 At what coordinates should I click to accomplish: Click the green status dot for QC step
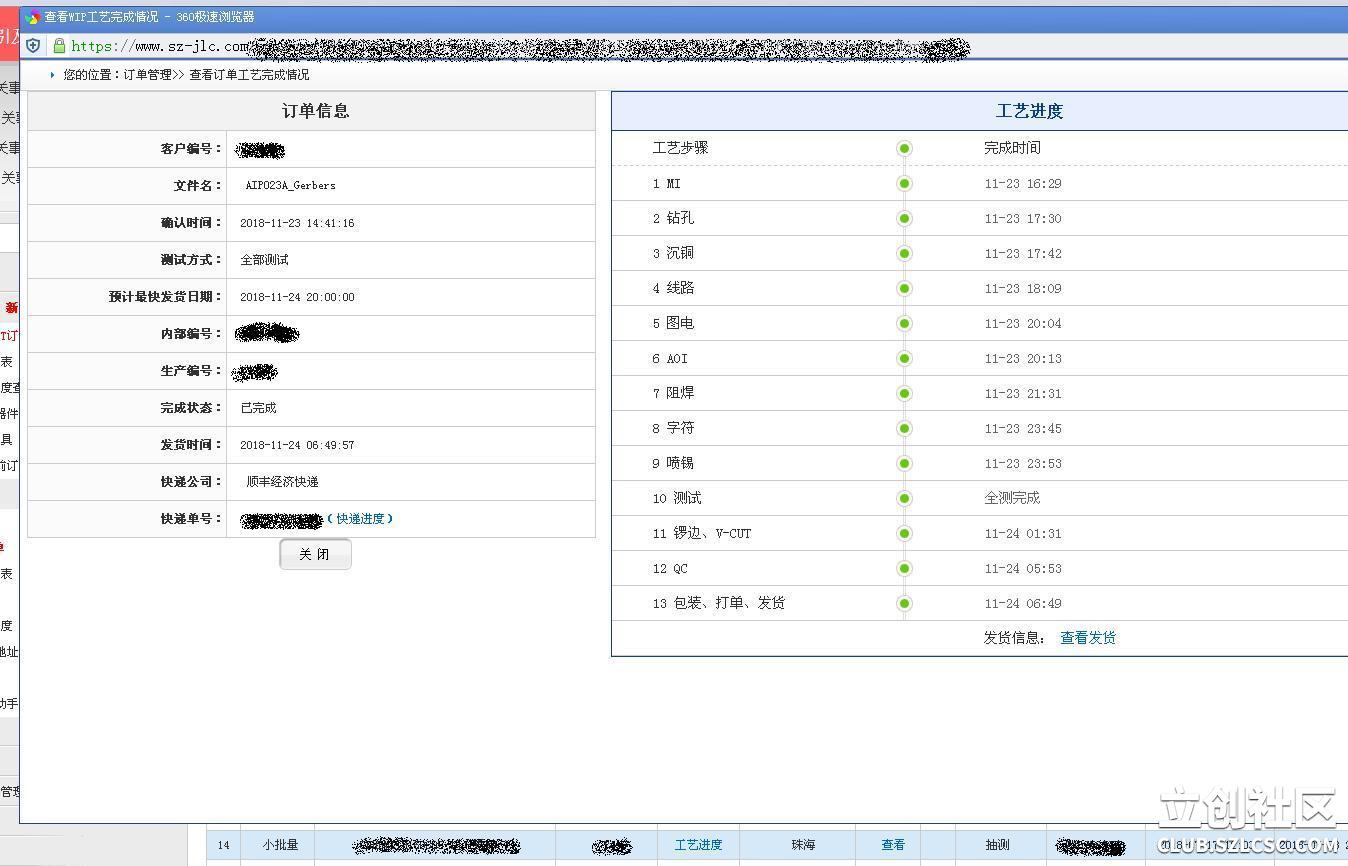904,569
